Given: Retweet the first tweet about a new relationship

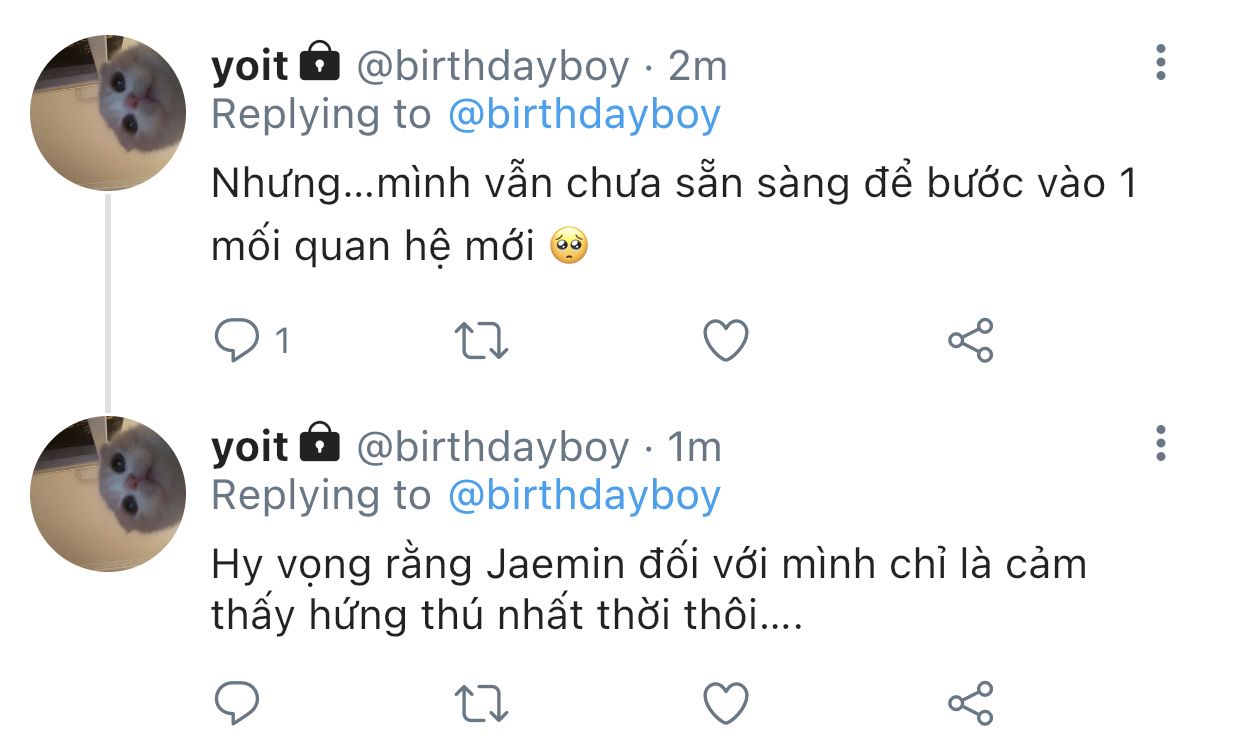Looking at the screenshot, I should (x=482, y=341).
